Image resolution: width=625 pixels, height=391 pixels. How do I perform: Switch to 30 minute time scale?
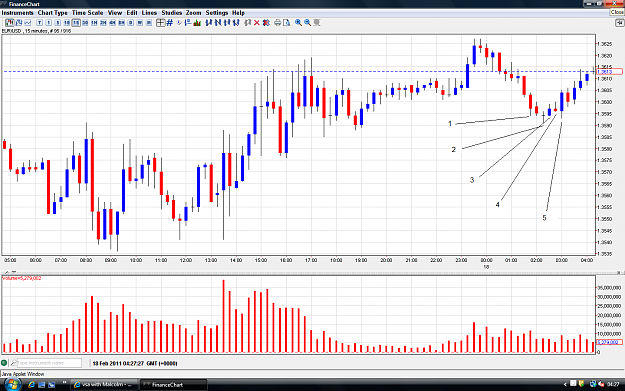85,23
